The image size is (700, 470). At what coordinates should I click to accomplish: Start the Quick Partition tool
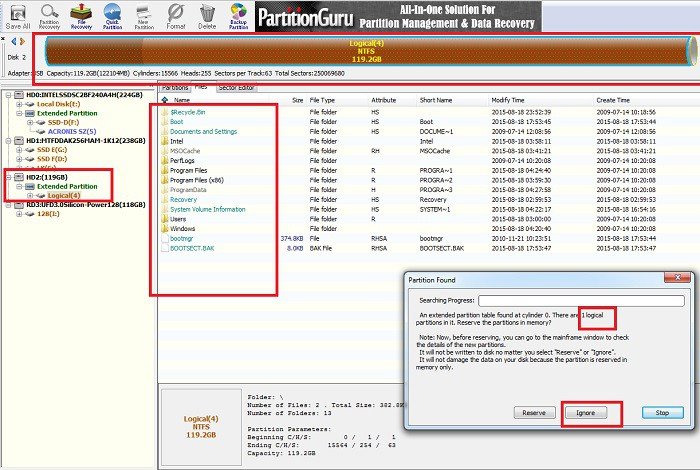click(112, 16)
